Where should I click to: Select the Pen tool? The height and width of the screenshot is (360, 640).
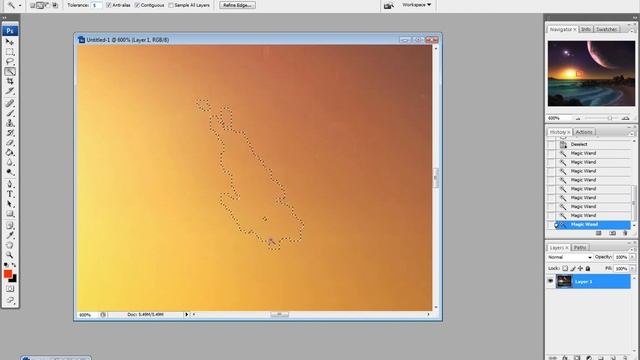tap(10, 184)
